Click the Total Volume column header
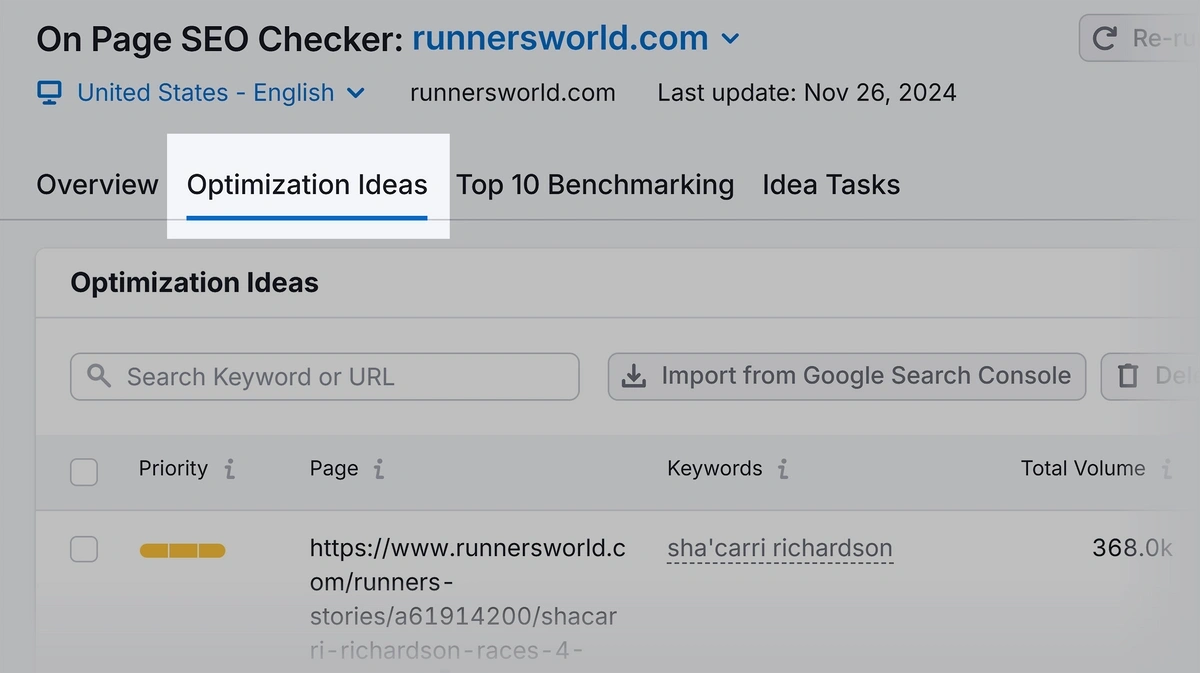Screen dimensions: 1200x673 click(1083, 469)
